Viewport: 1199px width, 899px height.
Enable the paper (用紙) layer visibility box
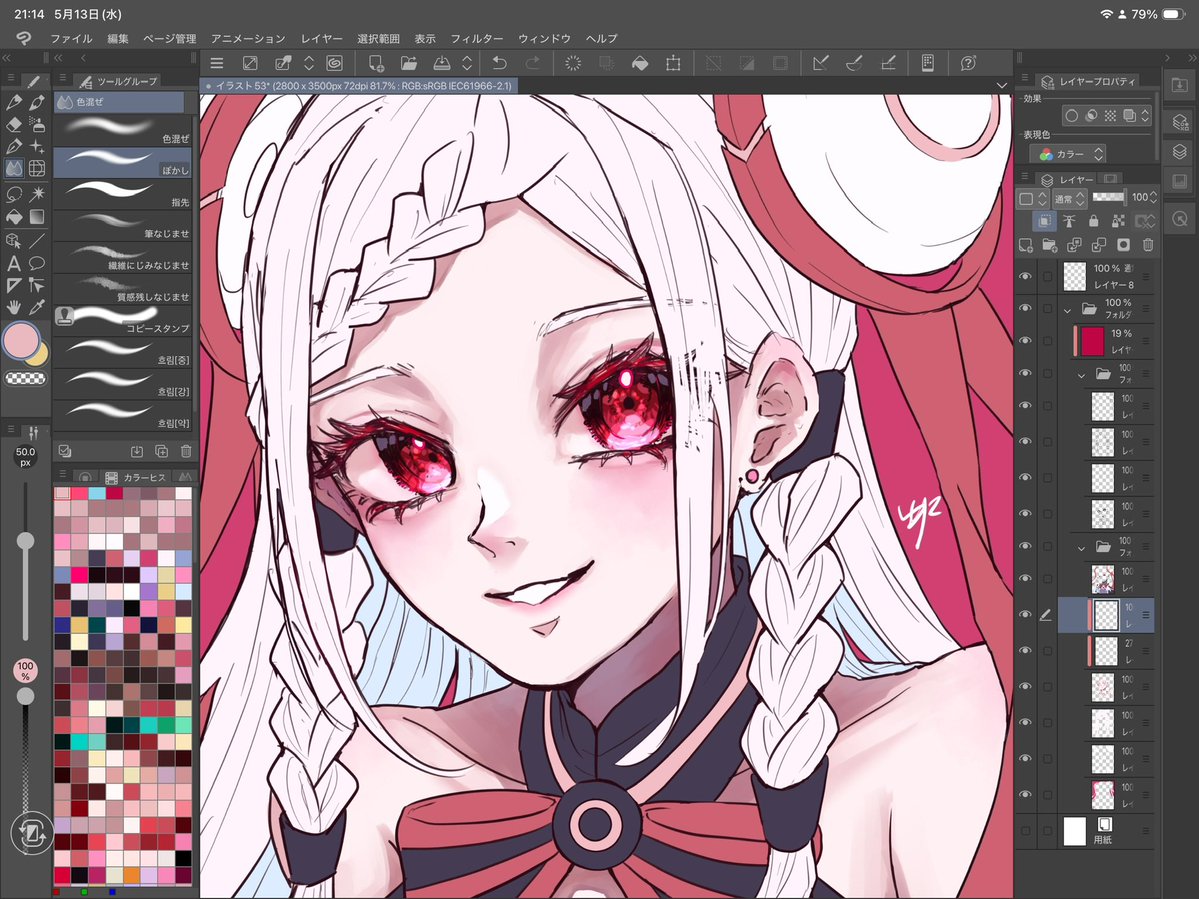click(1025, 831)
